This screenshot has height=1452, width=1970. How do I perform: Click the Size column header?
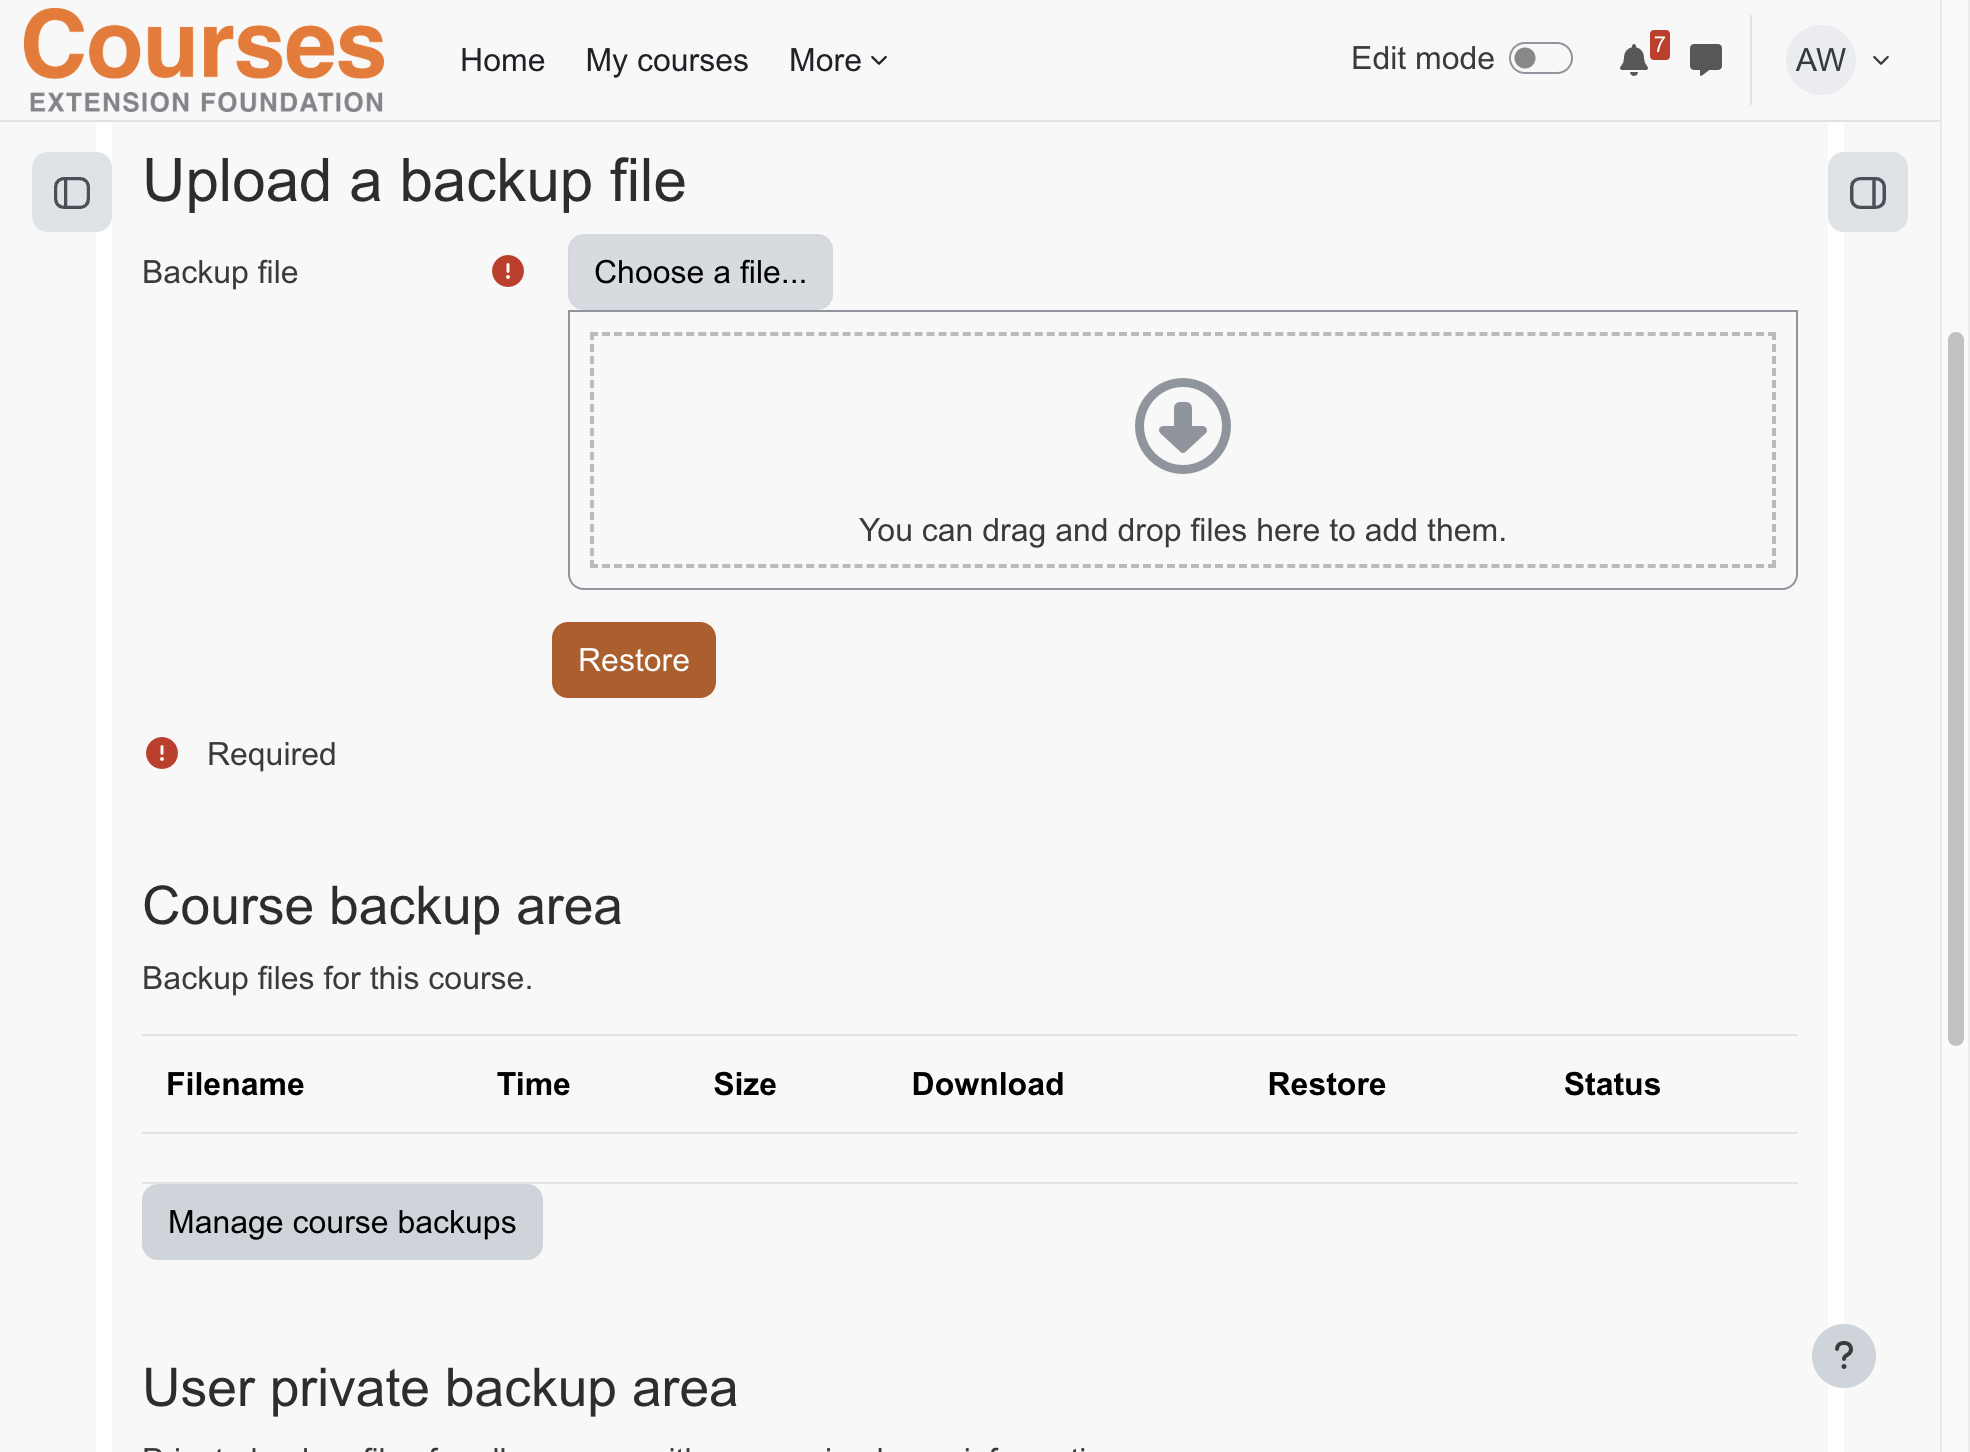[745, 1084]
